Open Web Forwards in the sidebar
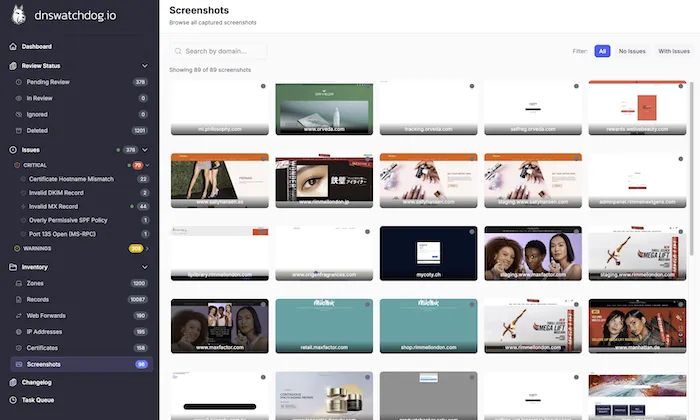Screen dimensions: 700x420 click(x=47, y=315)
